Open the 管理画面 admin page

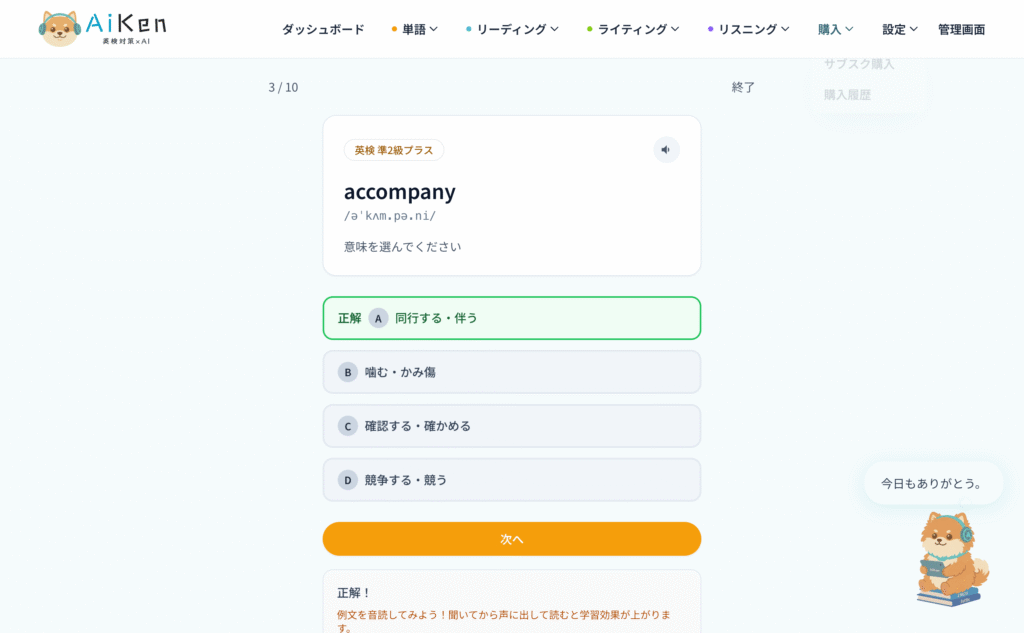click(961, 29)
